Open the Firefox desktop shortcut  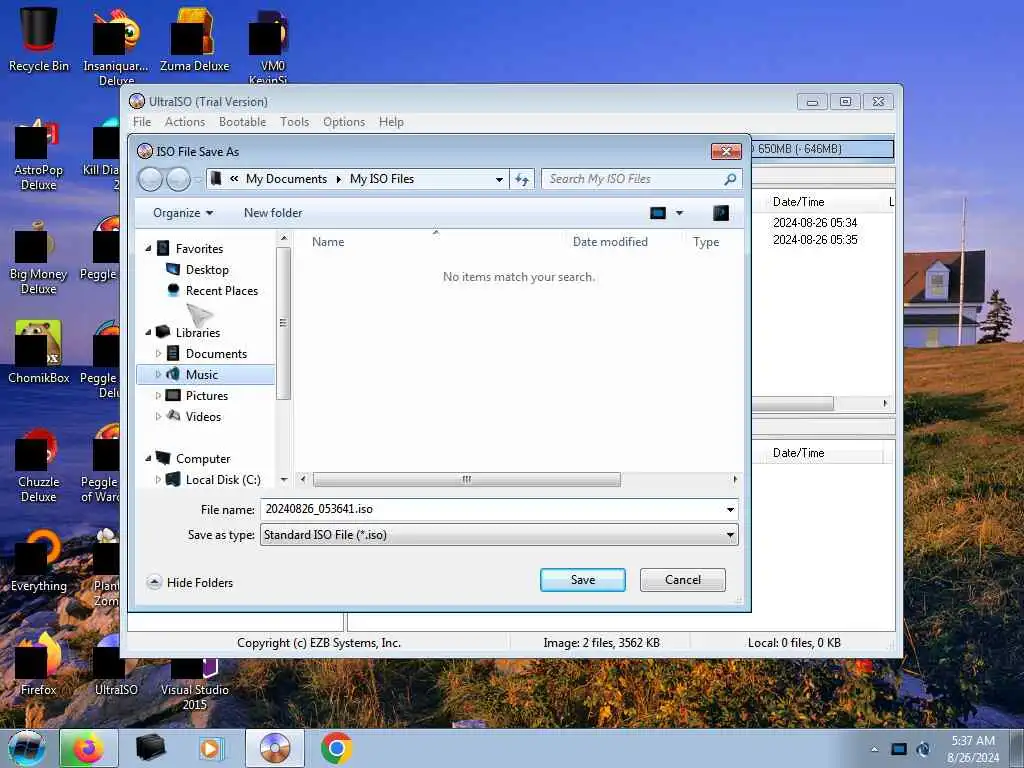click(x=38, y=664)
